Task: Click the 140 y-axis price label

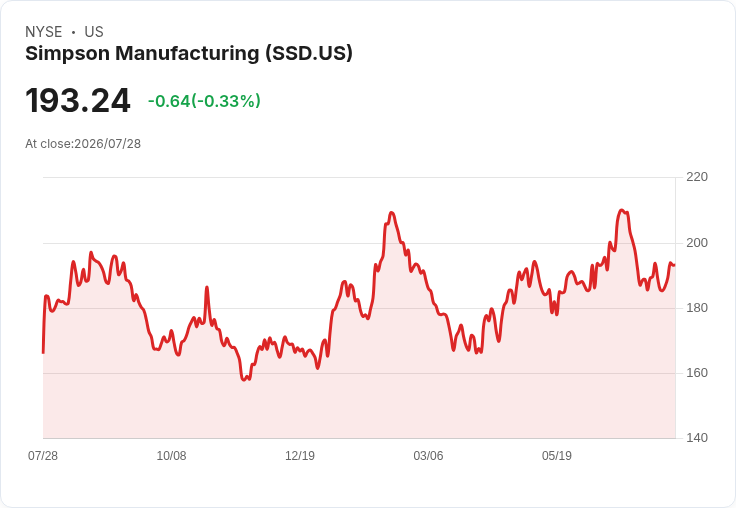Action: pos(697,438)
